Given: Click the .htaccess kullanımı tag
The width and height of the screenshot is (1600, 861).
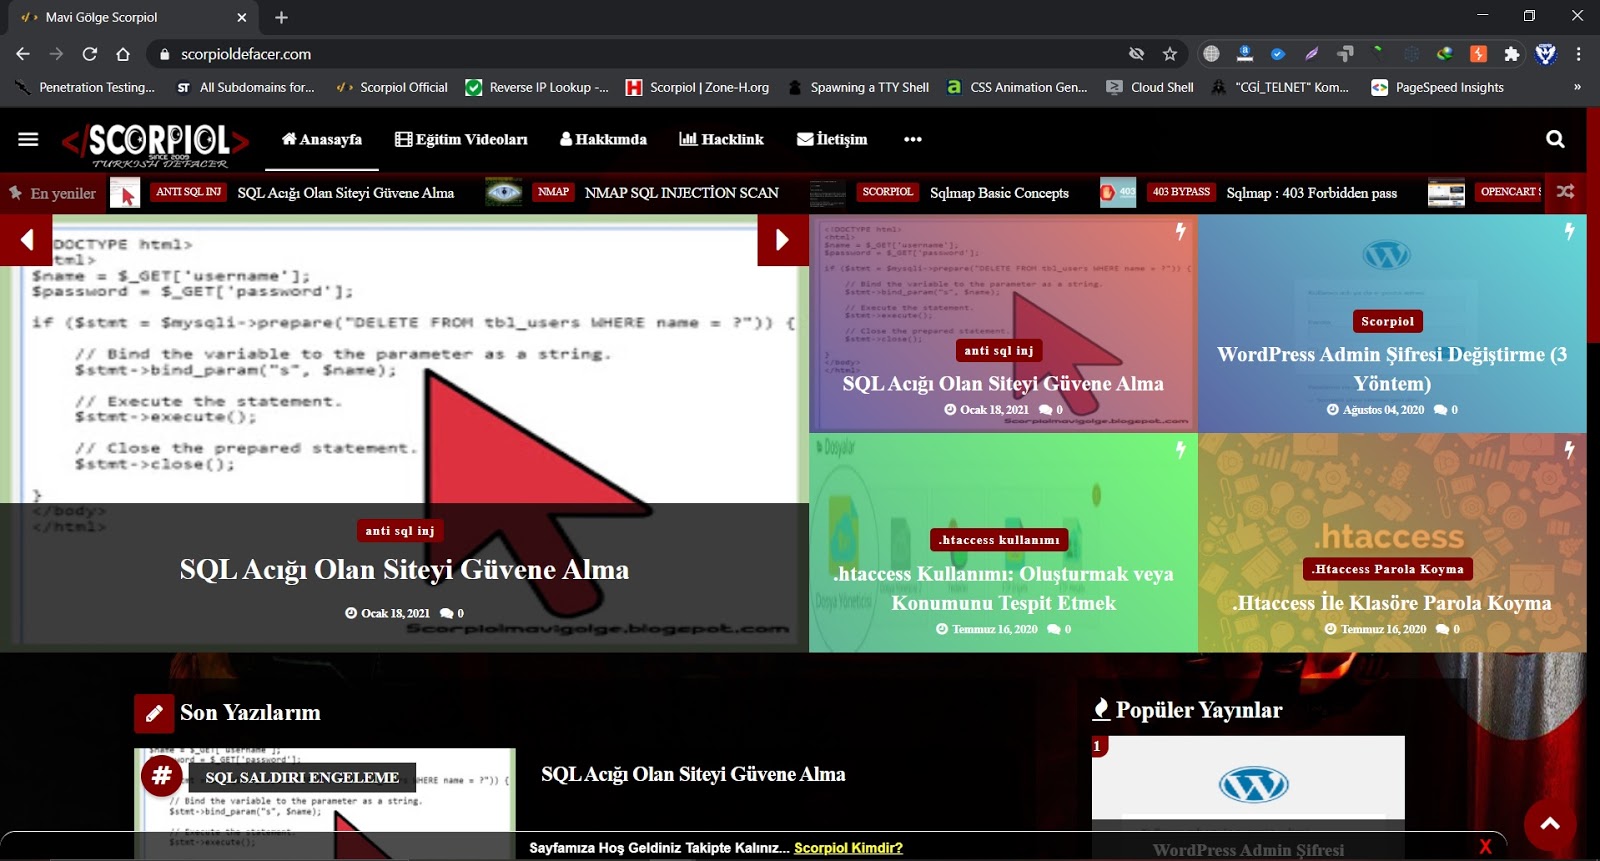Looking at the screenshot, I should coord(999,540).
